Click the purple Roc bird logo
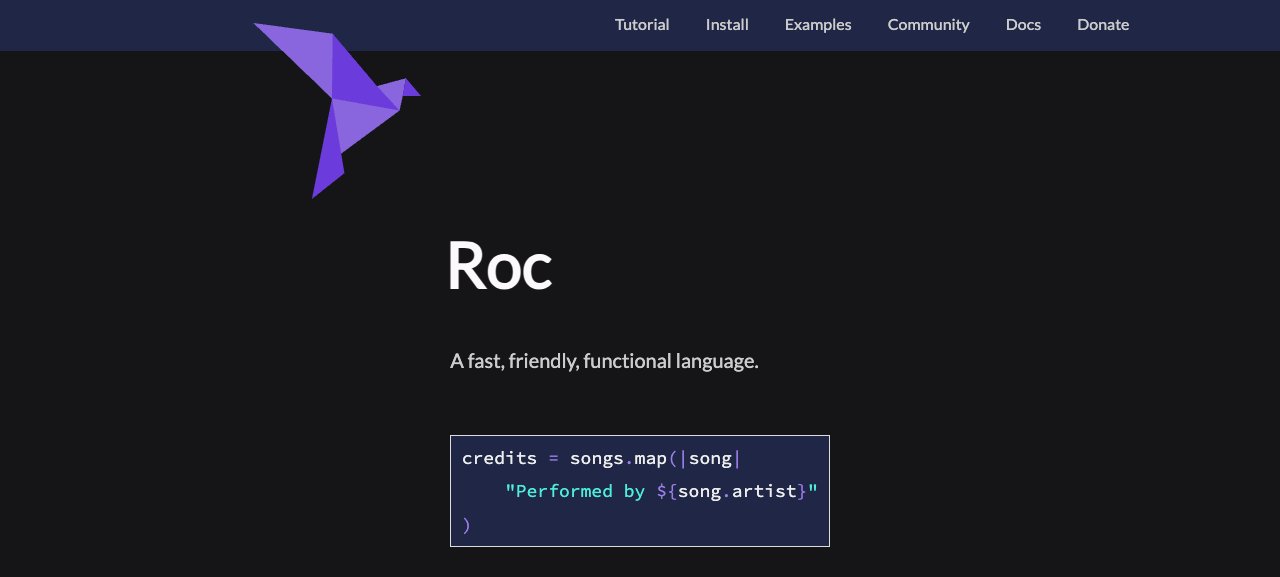The image size is (1280, 577). tap(337, 110)
